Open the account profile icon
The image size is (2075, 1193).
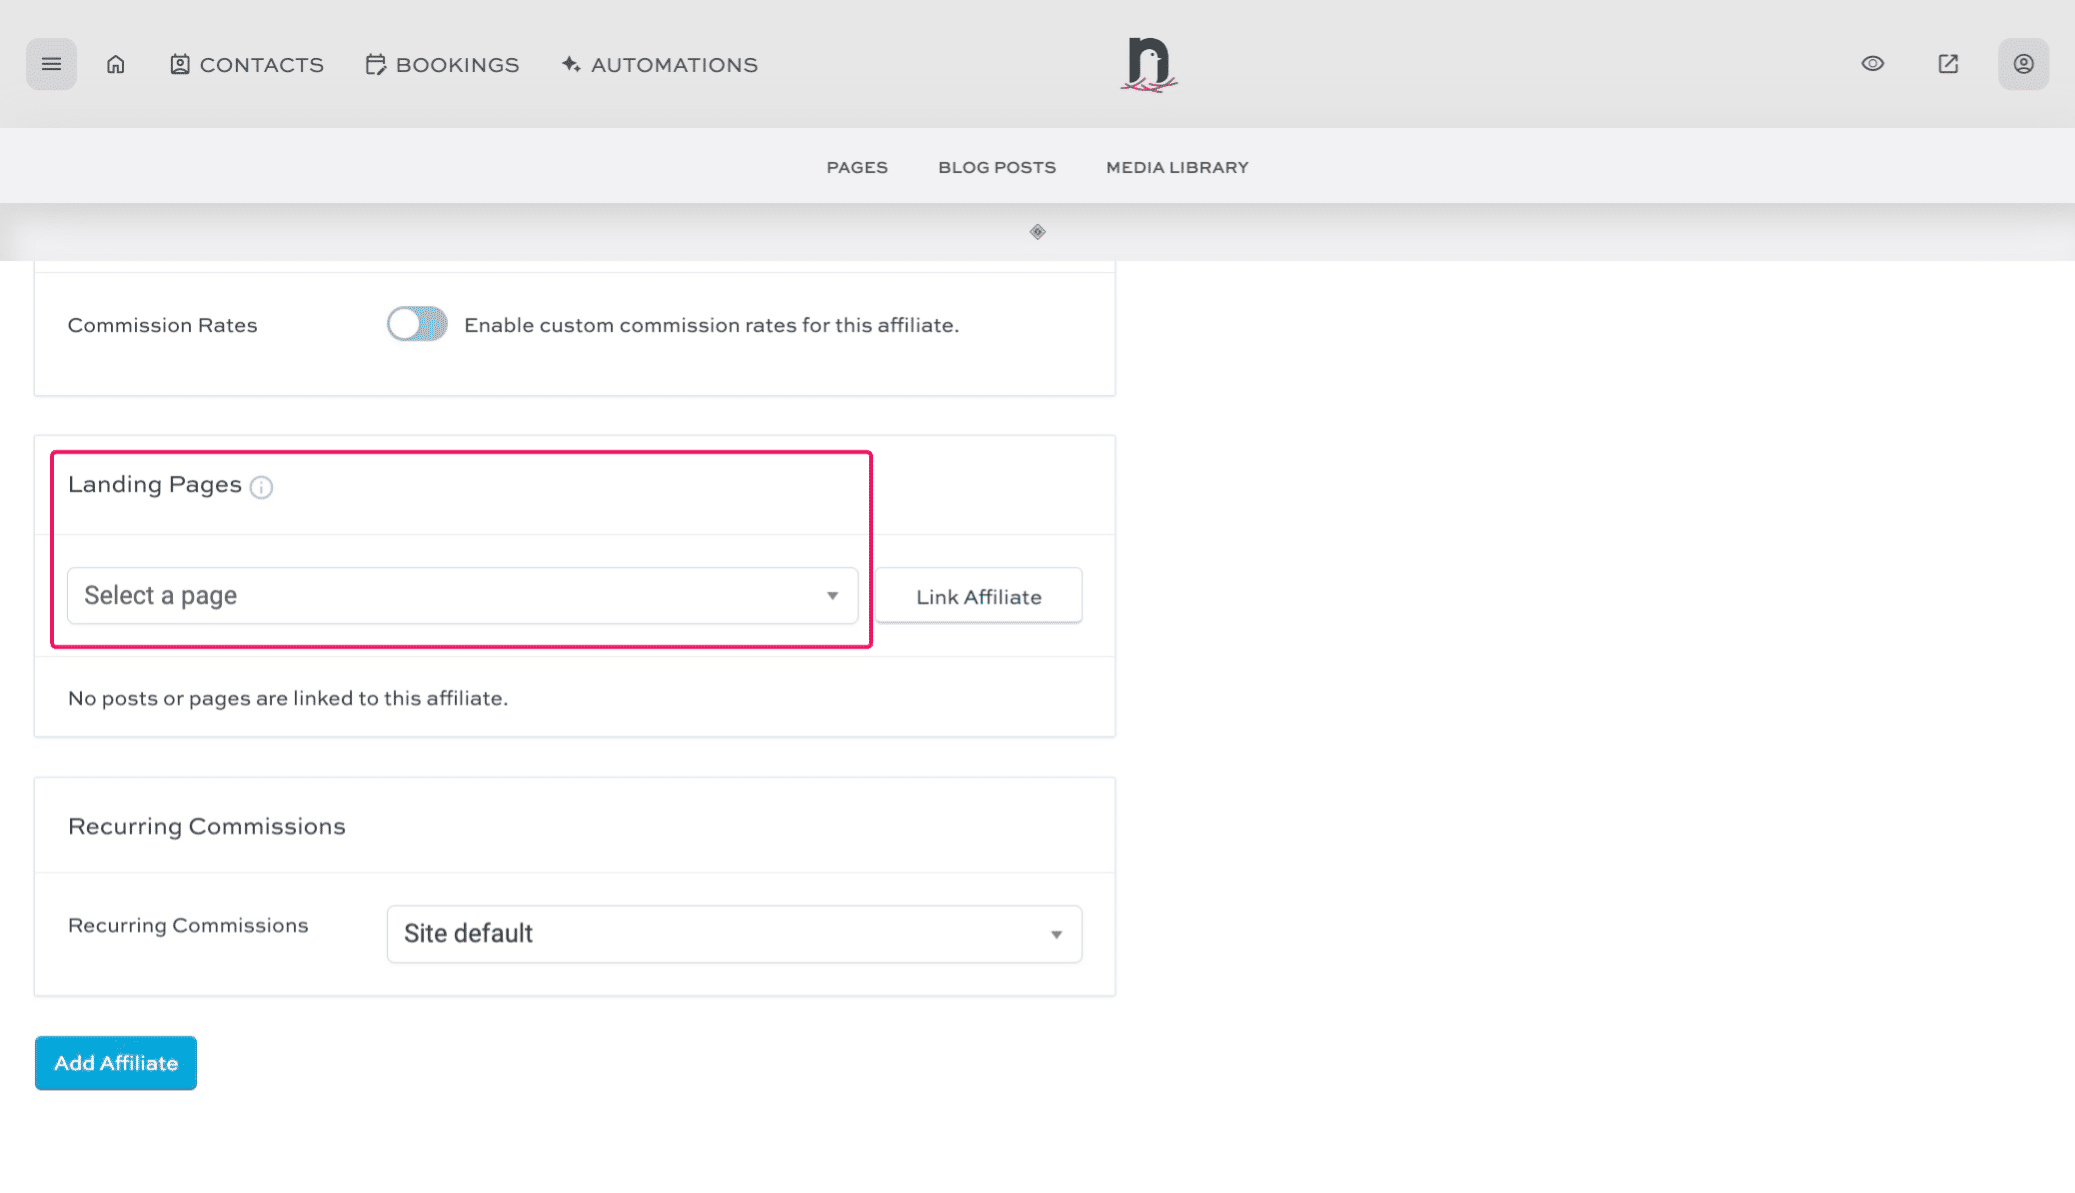[2023, 63]
